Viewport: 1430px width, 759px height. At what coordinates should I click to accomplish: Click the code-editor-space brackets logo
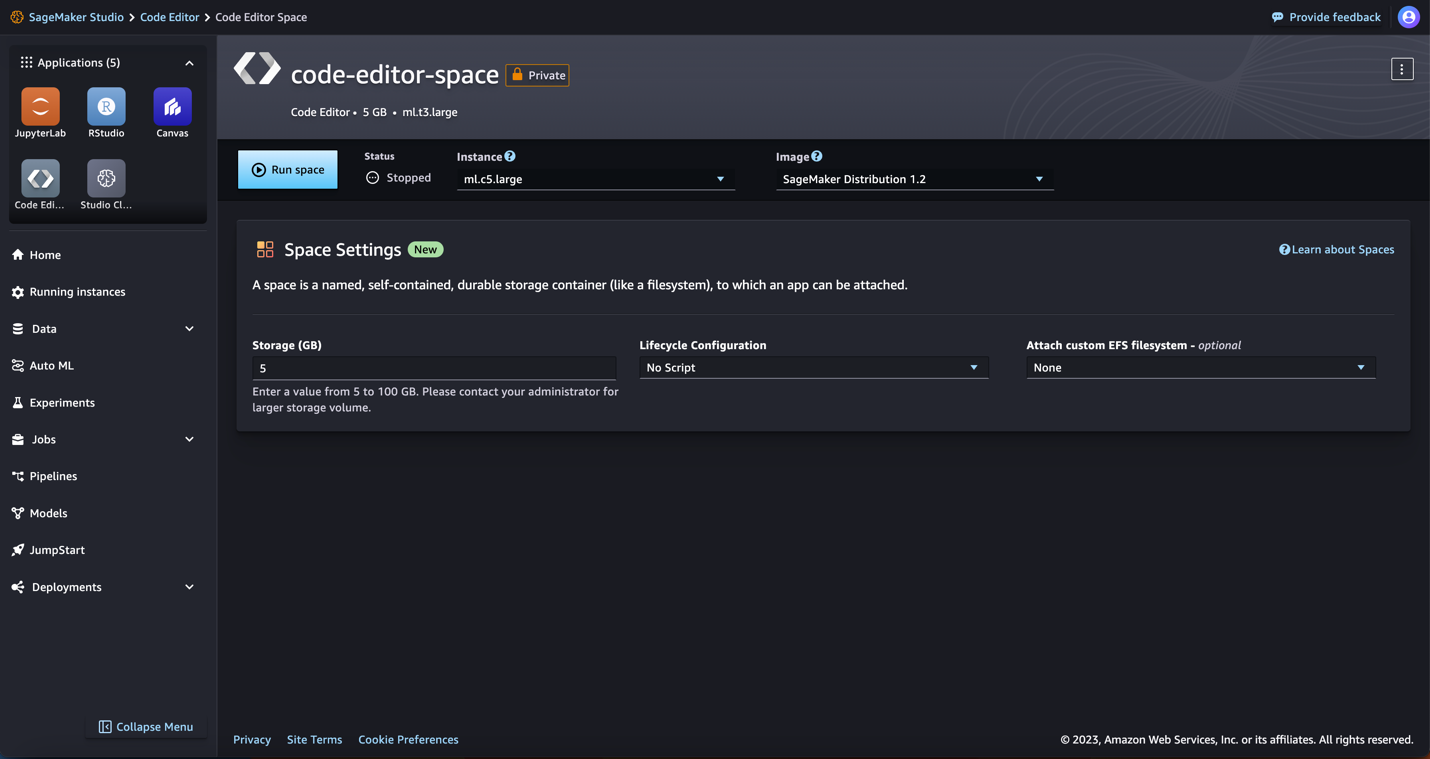257,69
